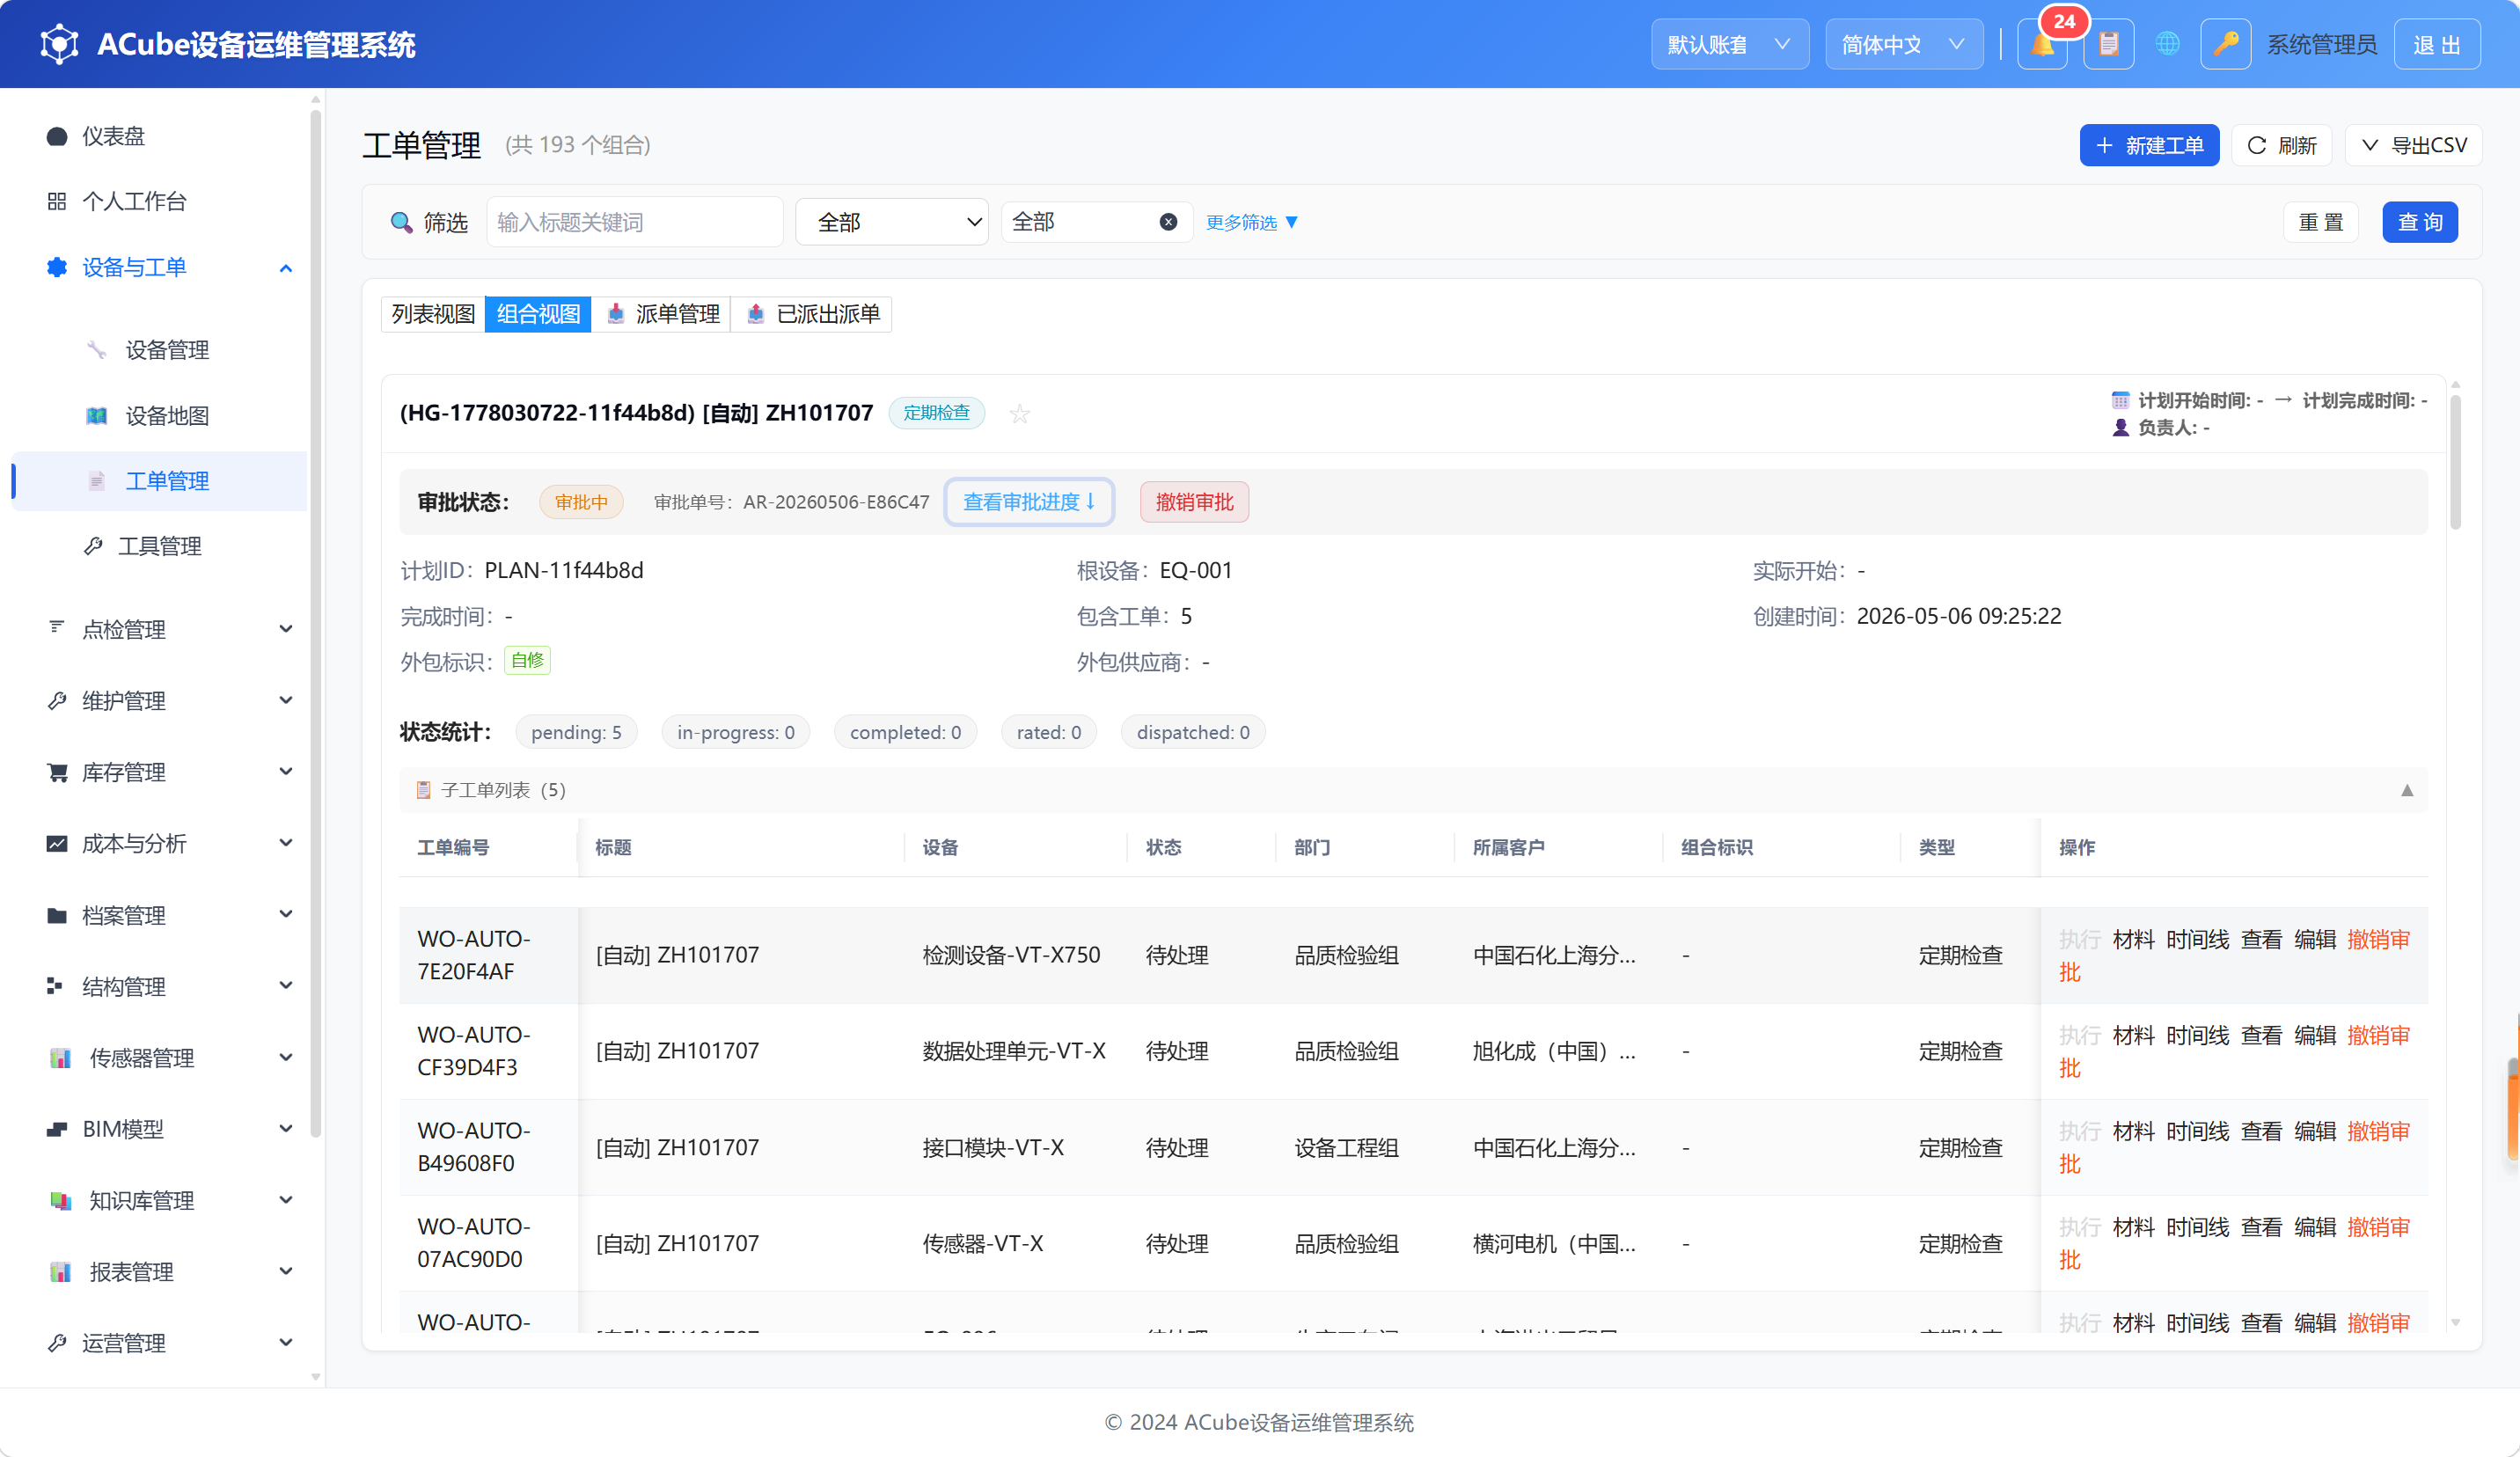Click the red 撤销审批 button

[1194, 502]
